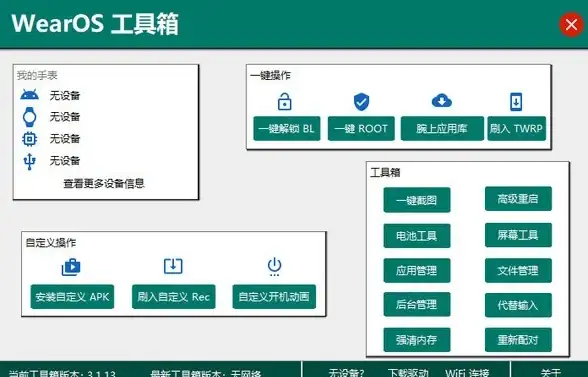588x377 pixels.
Task: Click the 最新工具箱版本 status text
Action: pos(206,373)
